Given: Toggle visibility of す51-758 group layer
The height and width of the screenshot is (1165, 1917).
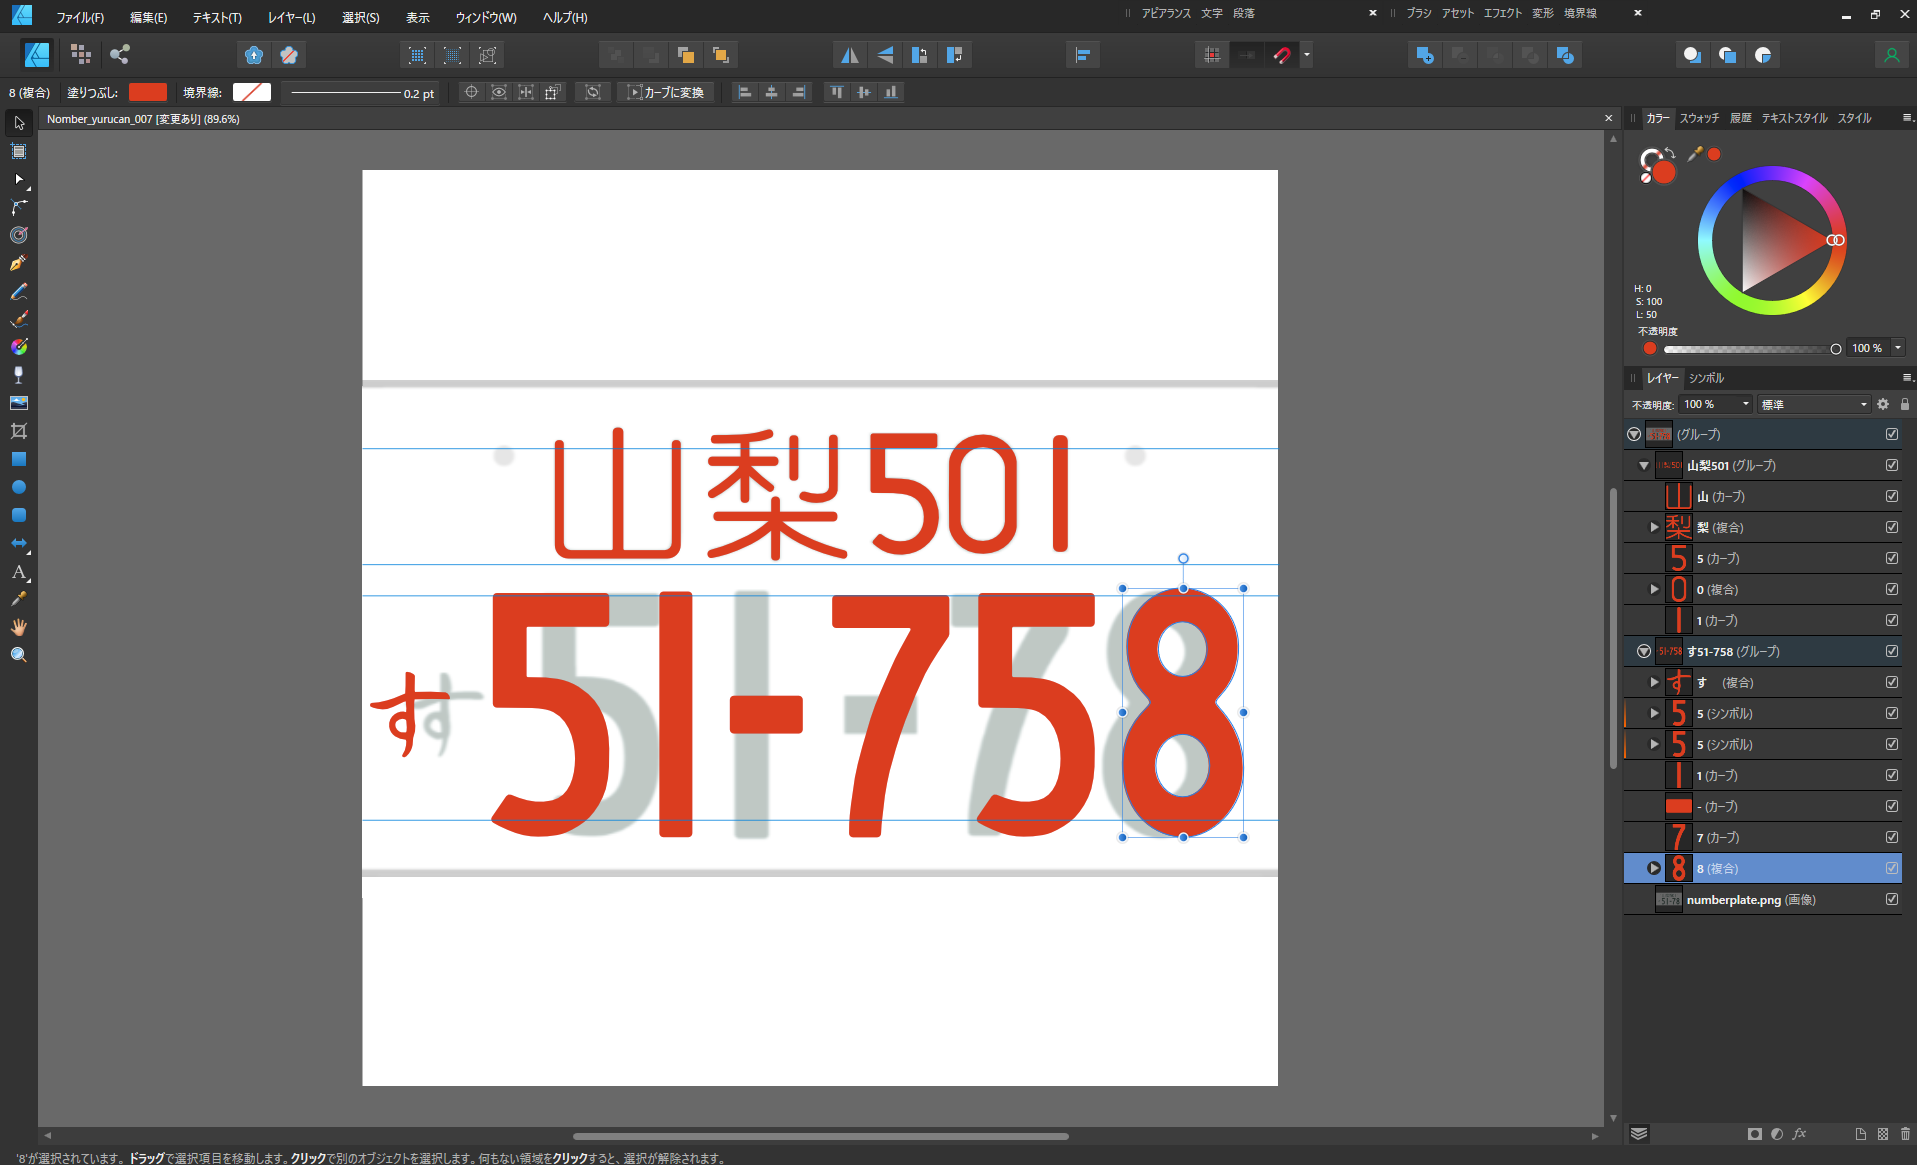Looking at the screenshot, I should click(x=1892, y=651).
